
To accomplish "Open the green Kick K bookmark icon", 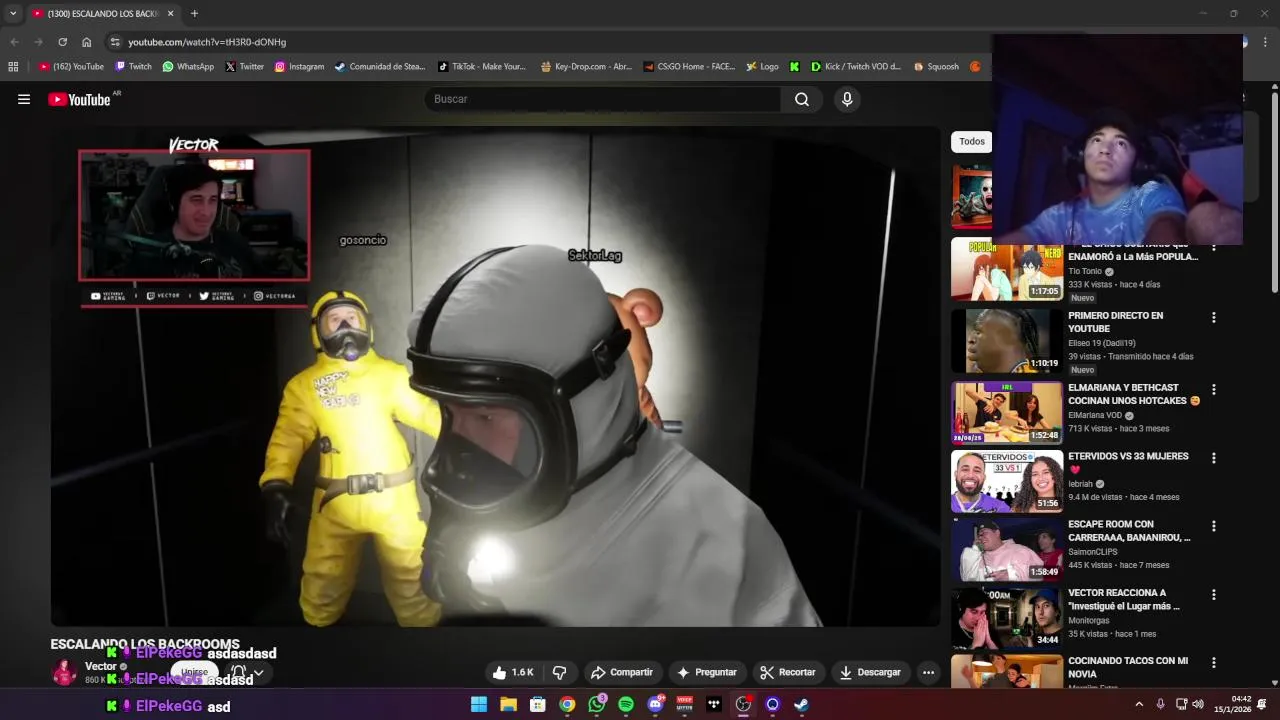I will coord(794,67).
